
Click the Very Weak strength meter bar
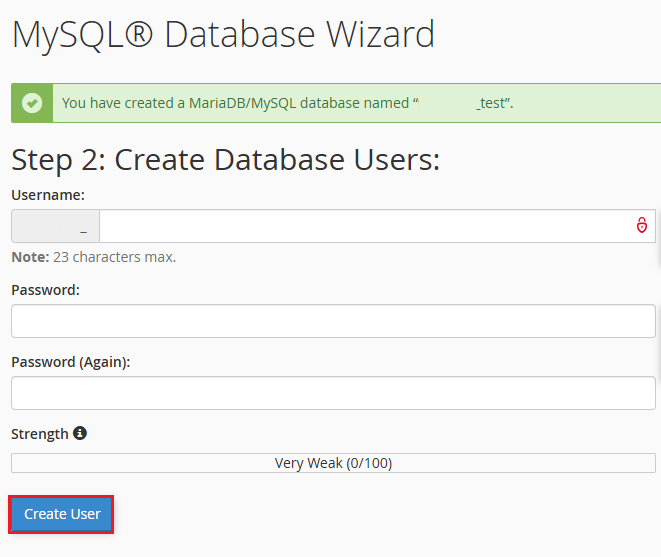tap(333, 463)
